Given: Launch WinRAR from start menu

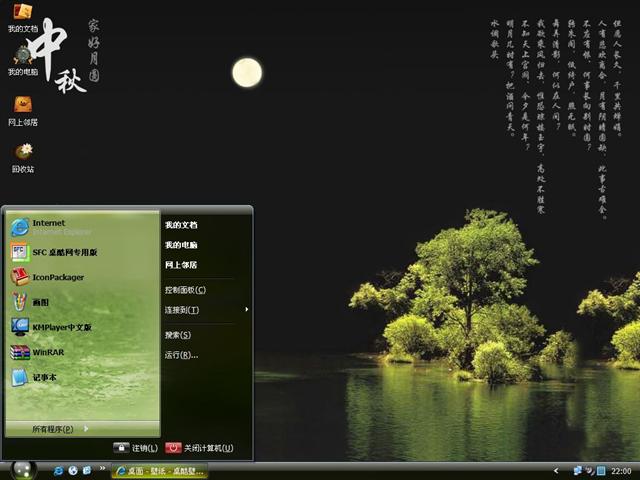Looking at the screenshot, I should (x=37, y=352).
